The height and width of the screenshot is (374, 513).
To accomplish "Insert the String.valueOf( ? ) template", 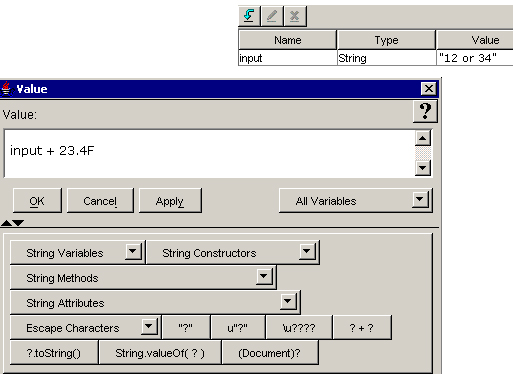I will (x=160, y=353).
